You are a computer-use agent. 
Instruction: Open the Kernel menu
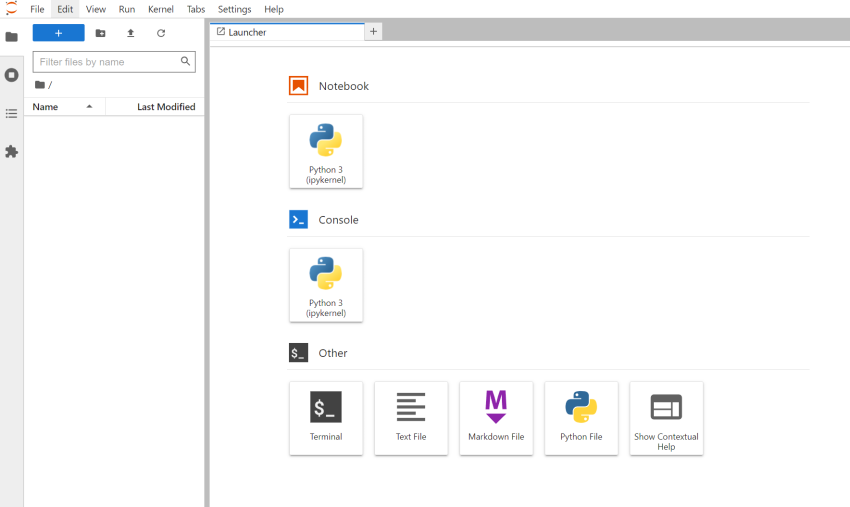pyautogui.click(x=160, y=9)
